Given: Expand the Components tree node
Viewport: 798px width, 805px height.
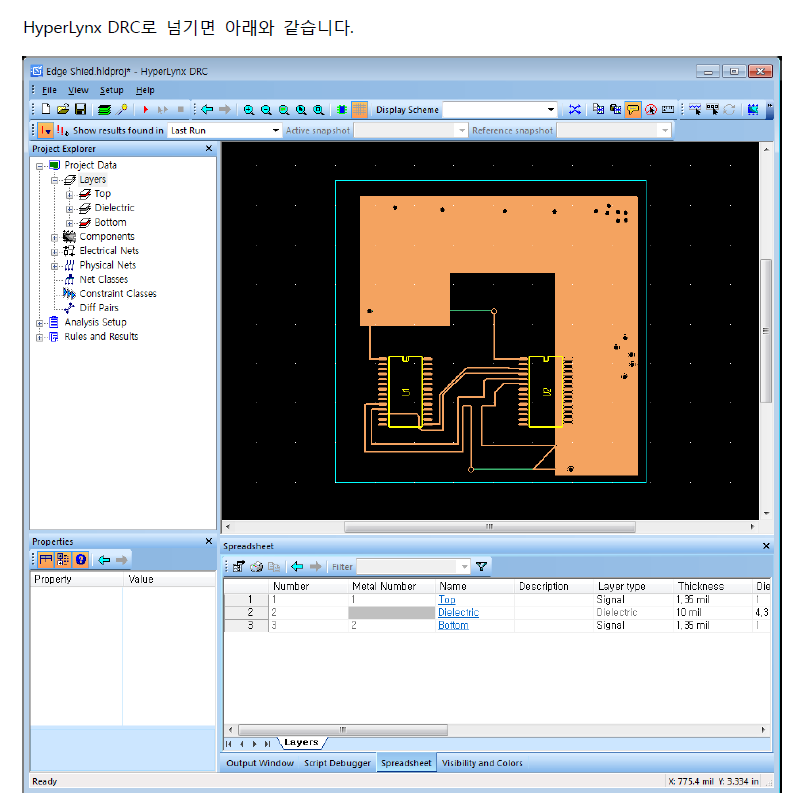Looking at the screenshot, I should [55, 237].
